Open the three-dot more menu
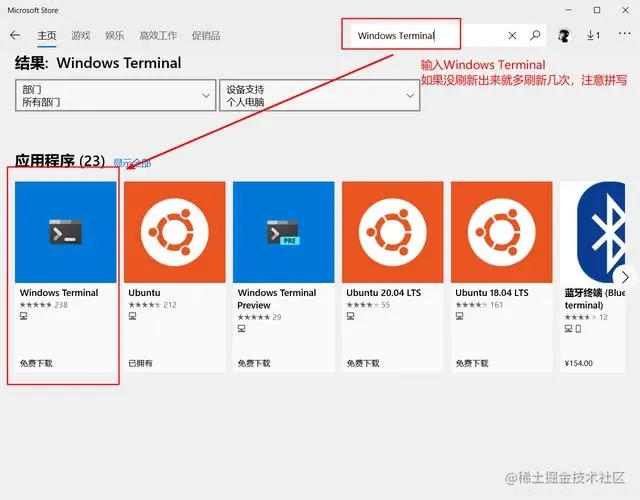This screenshot has height=500, width=640. pos(624,34)
